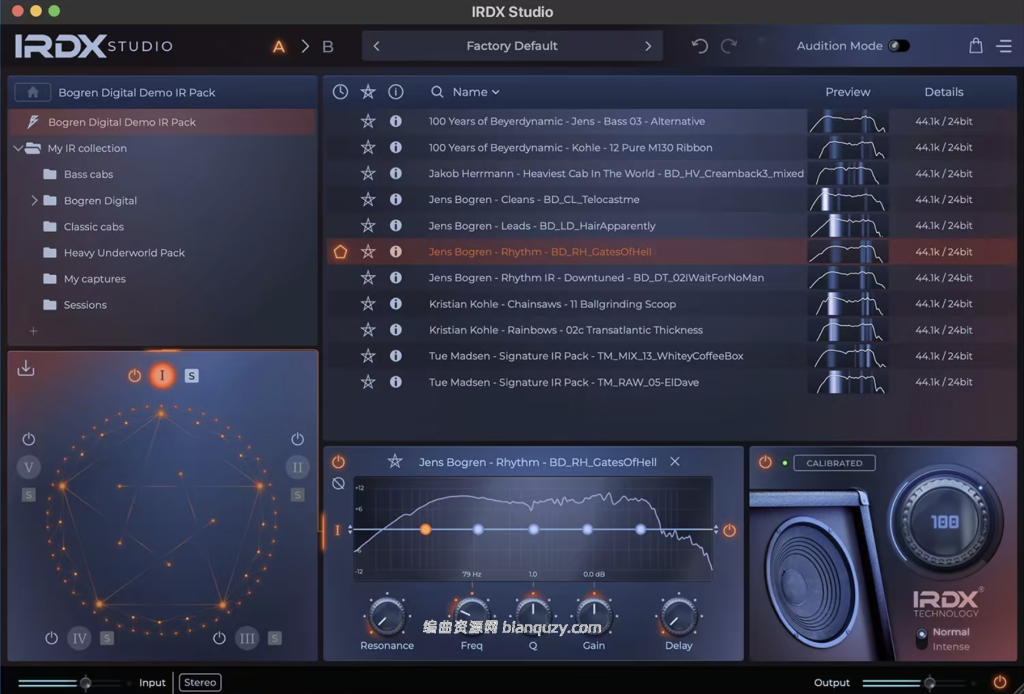Image resolution: width=1024 pixels, height=694 pixels.
Task: Toggle EQ band power on right of graph
Action: pos(729,530)
